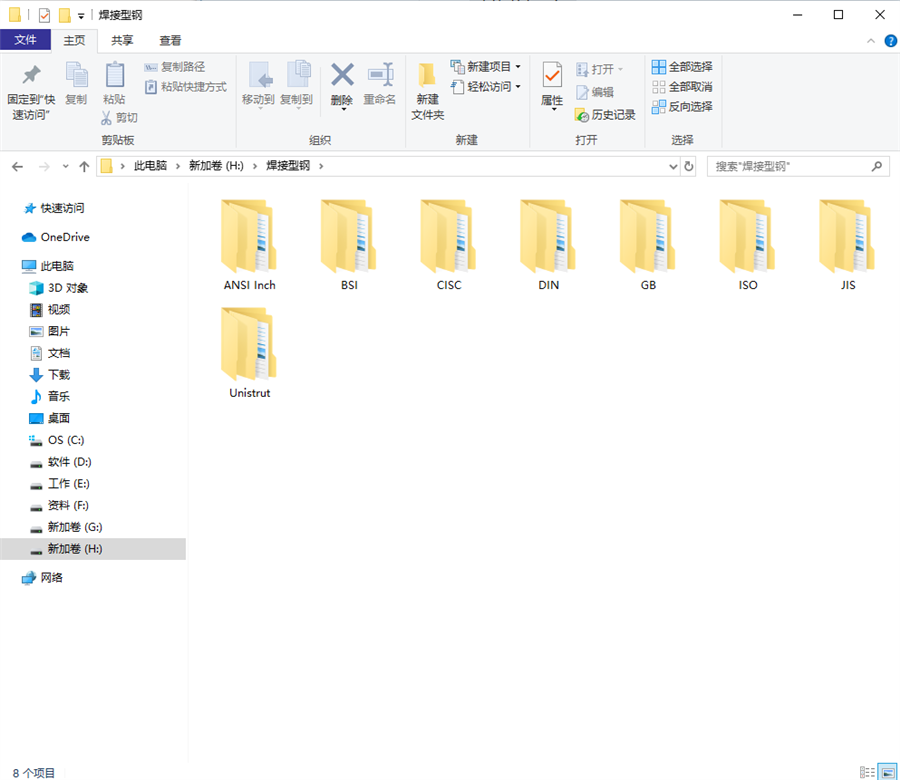This screenshot has height=780, width=900.
Task: Pin folder to Quick access
Action: (x=31, y=91)
